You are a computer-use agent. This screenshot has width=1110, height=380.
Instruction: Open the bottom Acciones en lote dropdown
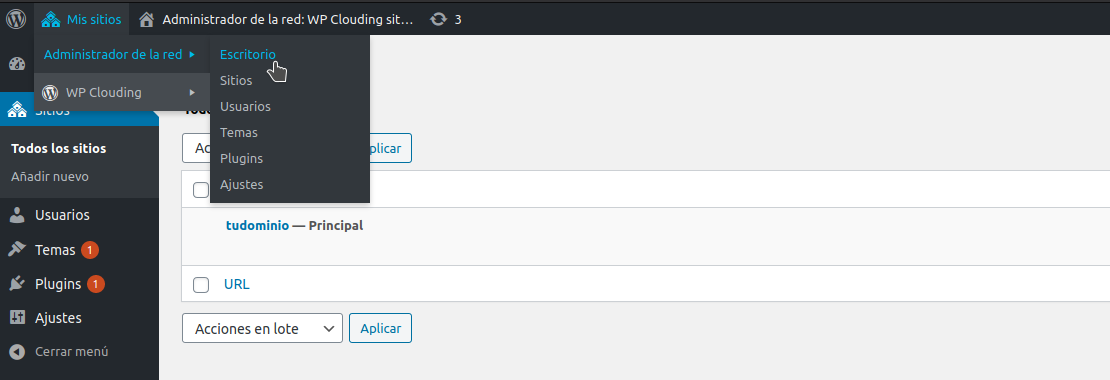262,329
